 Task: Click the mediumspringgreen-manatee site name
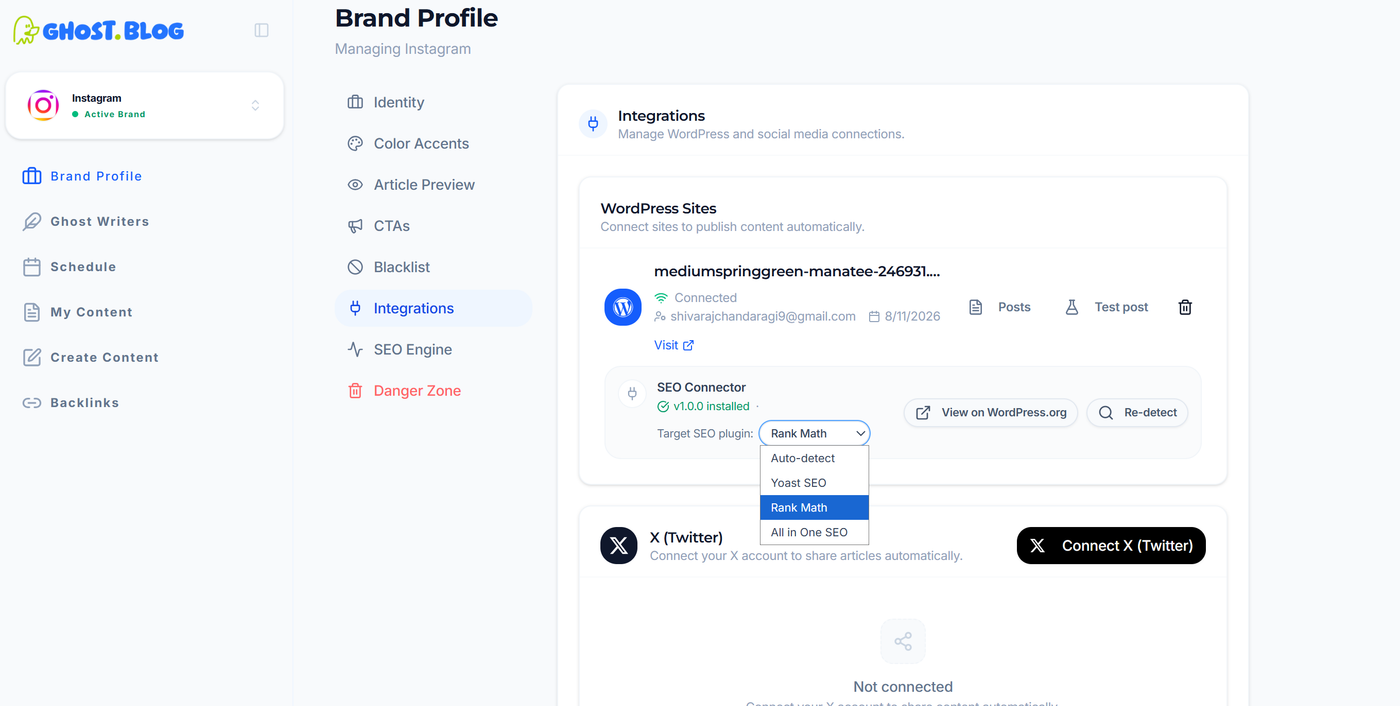coord(797,271)
